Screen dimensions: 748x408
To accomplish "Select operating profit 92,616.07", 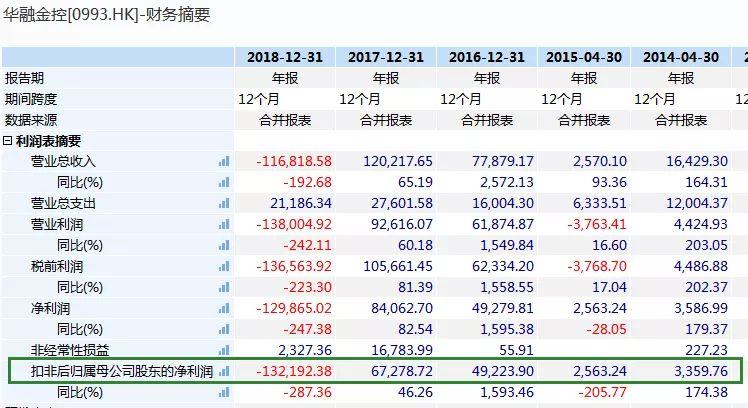I will coord(402,224).
